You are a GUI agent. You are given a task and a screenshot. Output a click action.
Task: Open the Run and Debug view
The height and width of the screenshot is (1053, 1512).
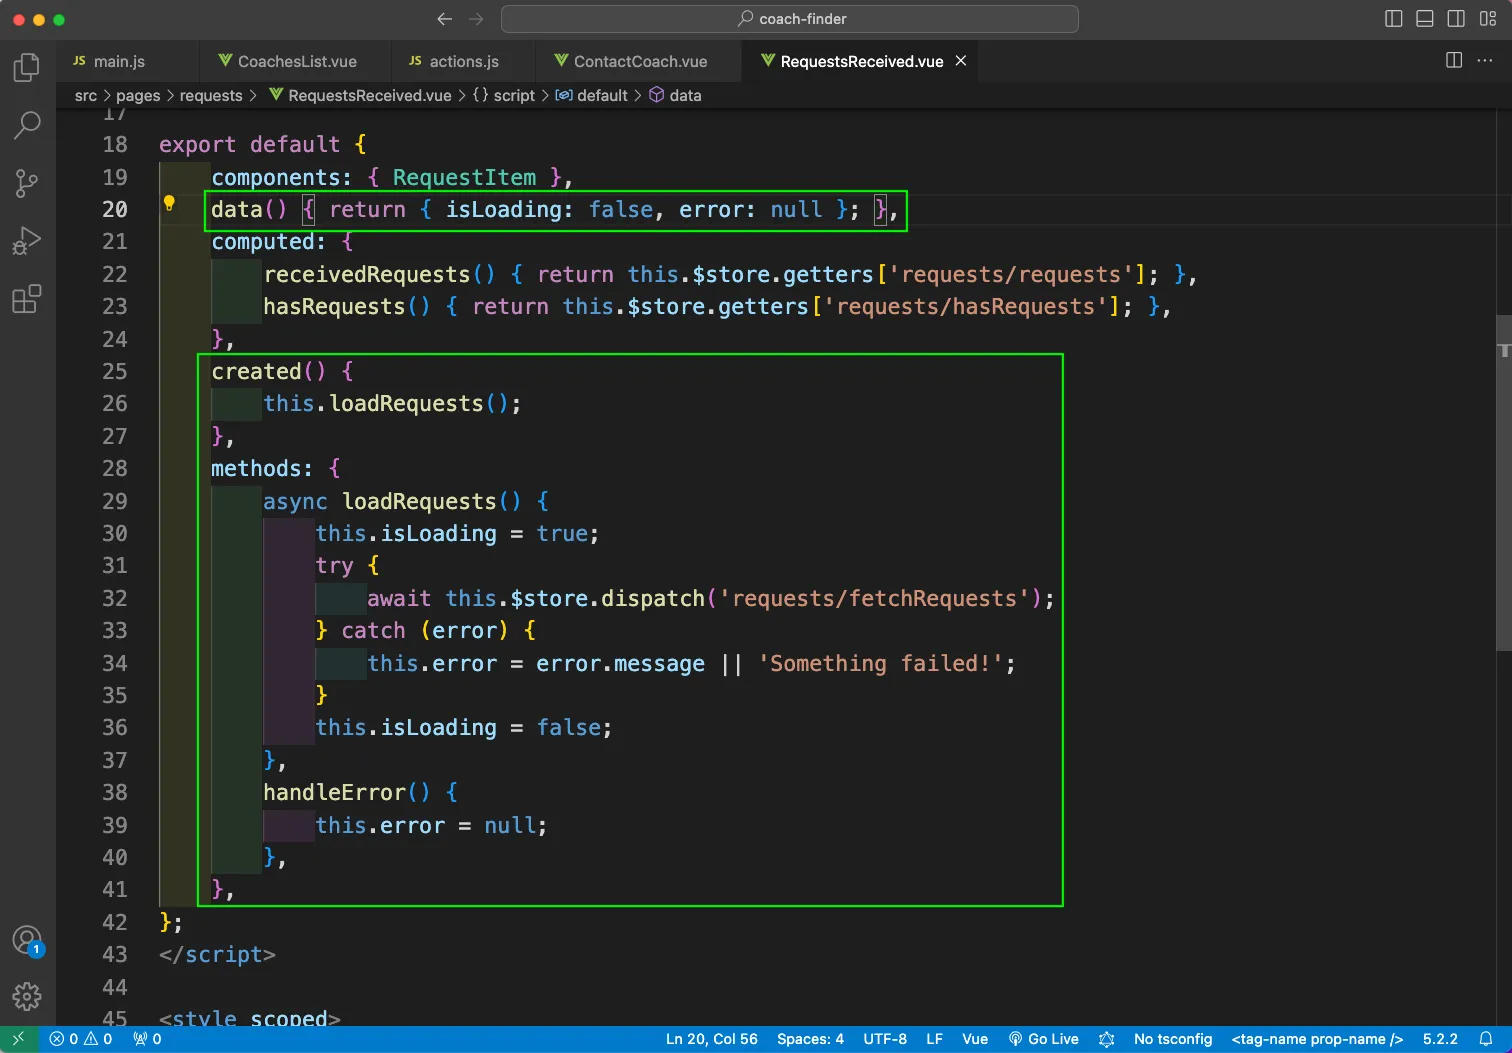(27, 241)
